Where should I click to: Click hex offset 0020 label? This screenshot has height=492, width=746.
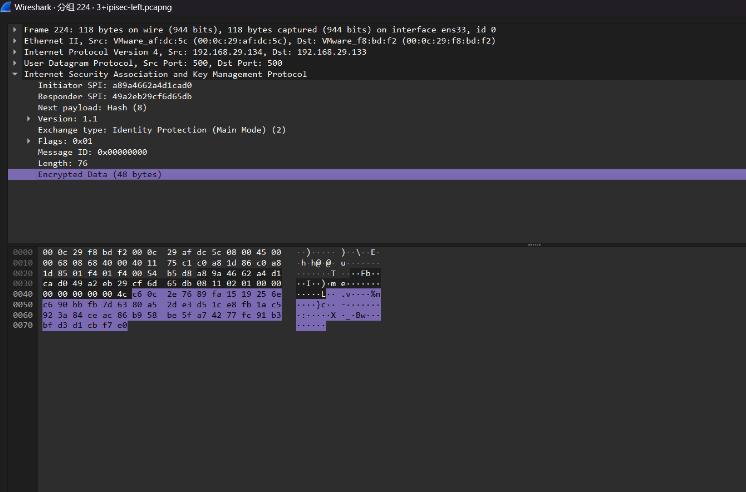coord(23,273)
